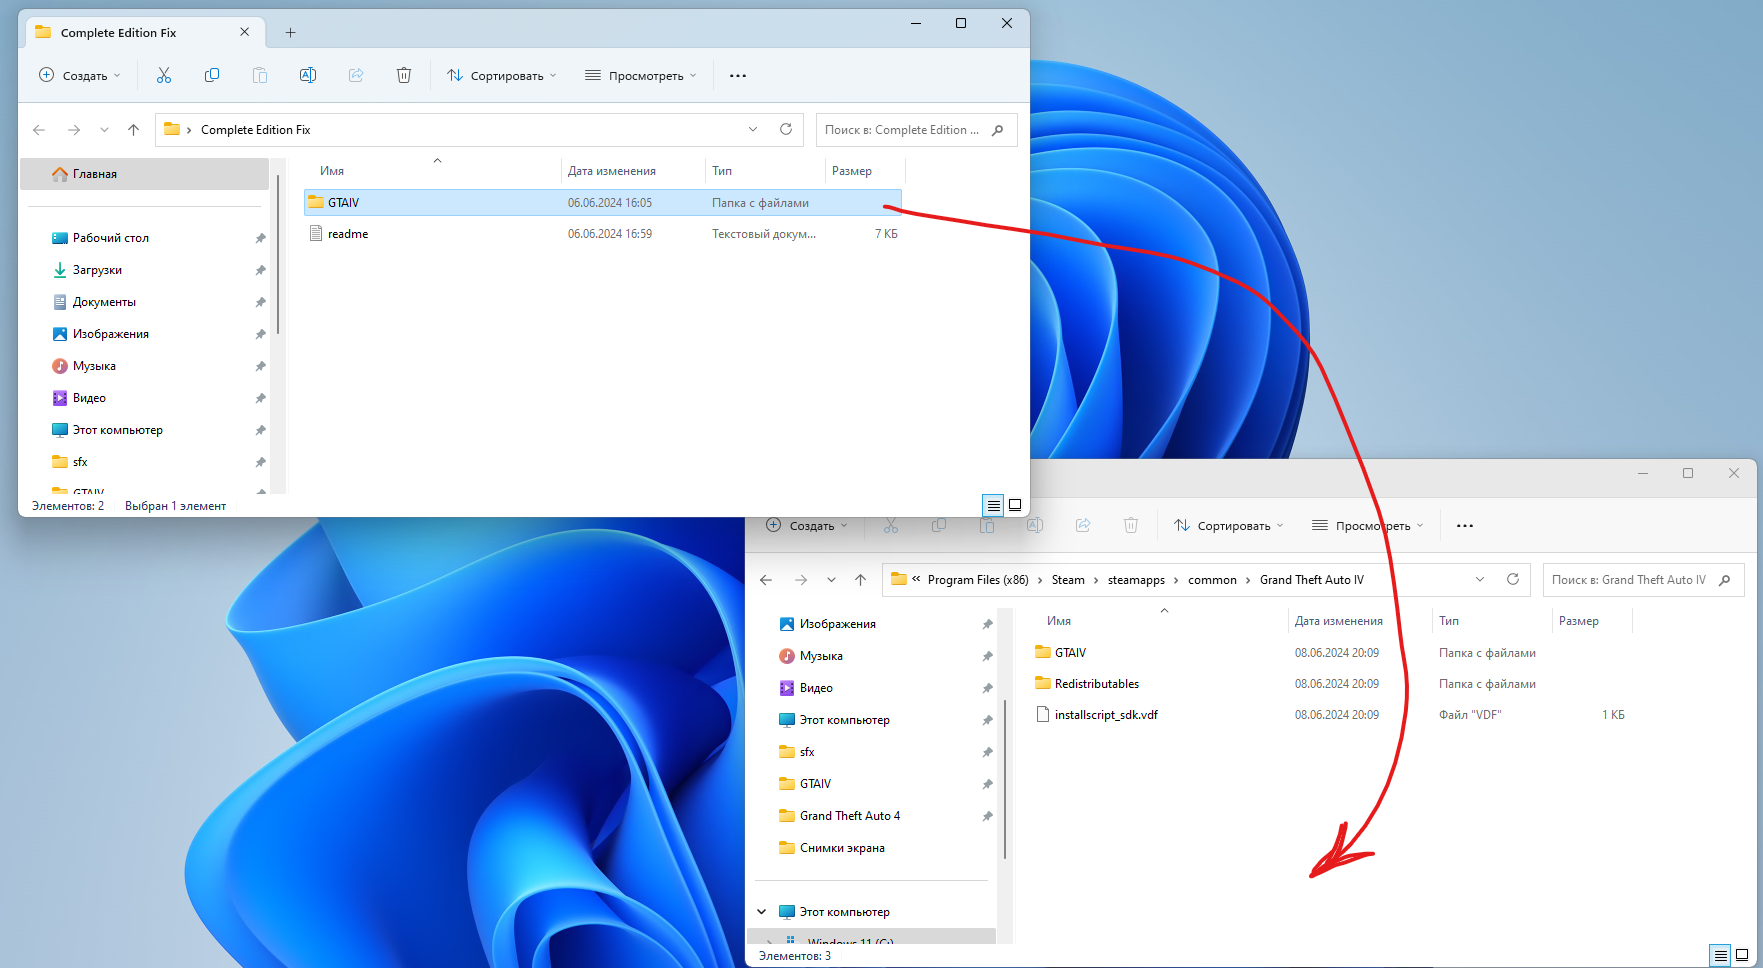The image size is (1763, 968).
Task: Open Создать dropdown in Complete Edition Fix window
Action: [79, 76]
